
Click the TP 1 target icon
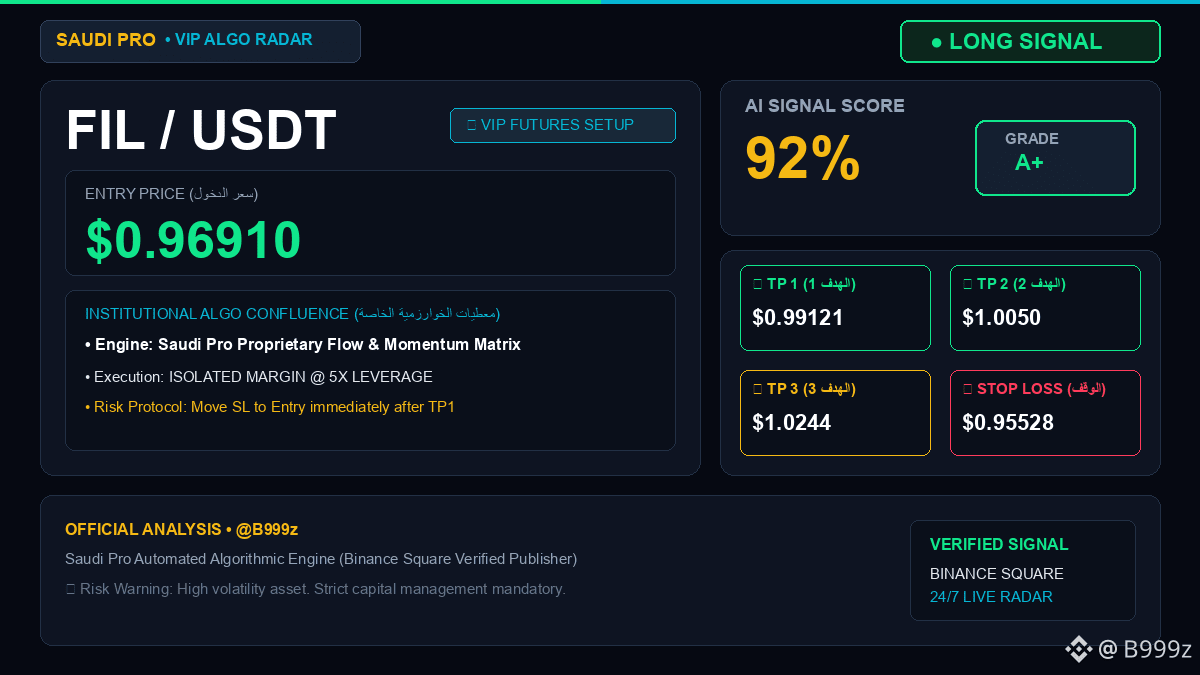point(757,284)
